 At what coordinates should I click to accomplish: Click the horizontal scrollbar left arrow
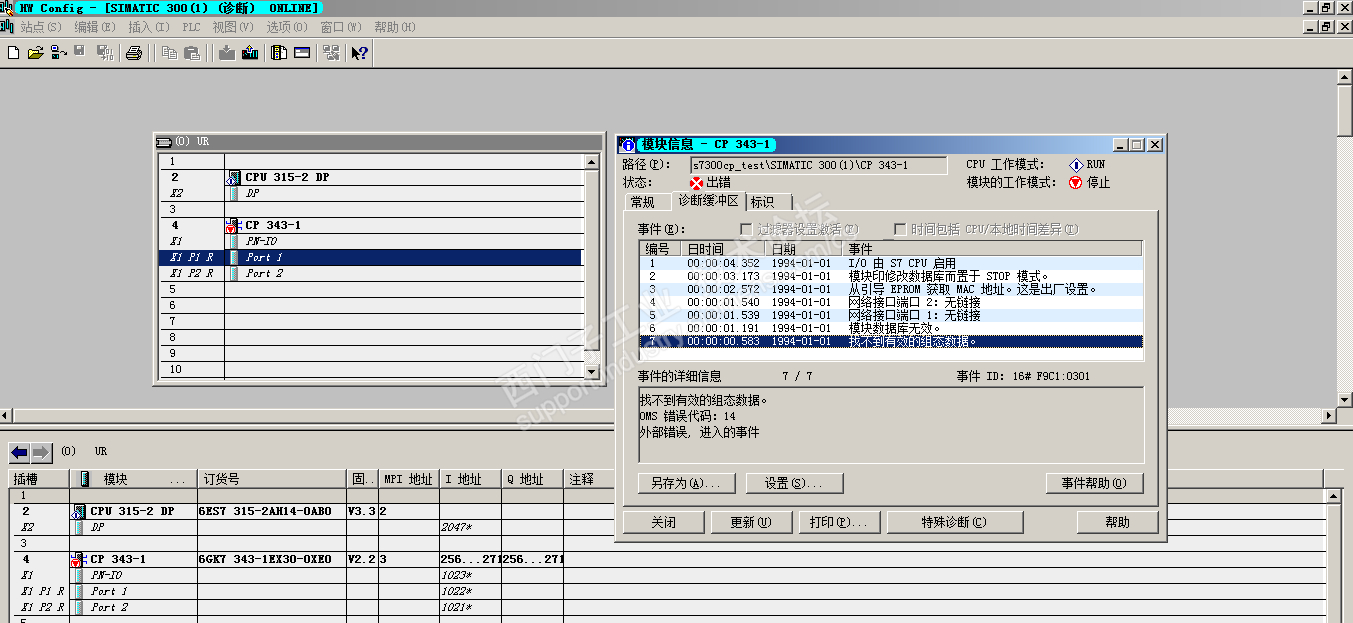click(6, 415)
